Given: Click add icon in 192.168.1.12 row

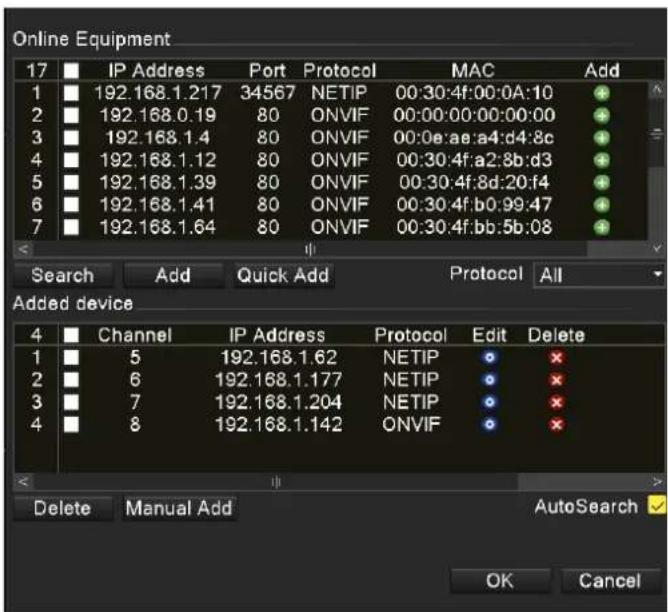Looking at the screenshot, I should coord(602,160).
